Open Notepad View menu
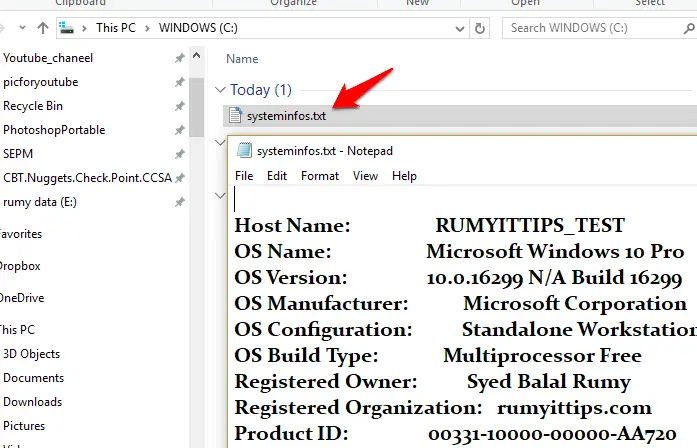Viewport: 697px width, 448px height. (x=365, y=176)
